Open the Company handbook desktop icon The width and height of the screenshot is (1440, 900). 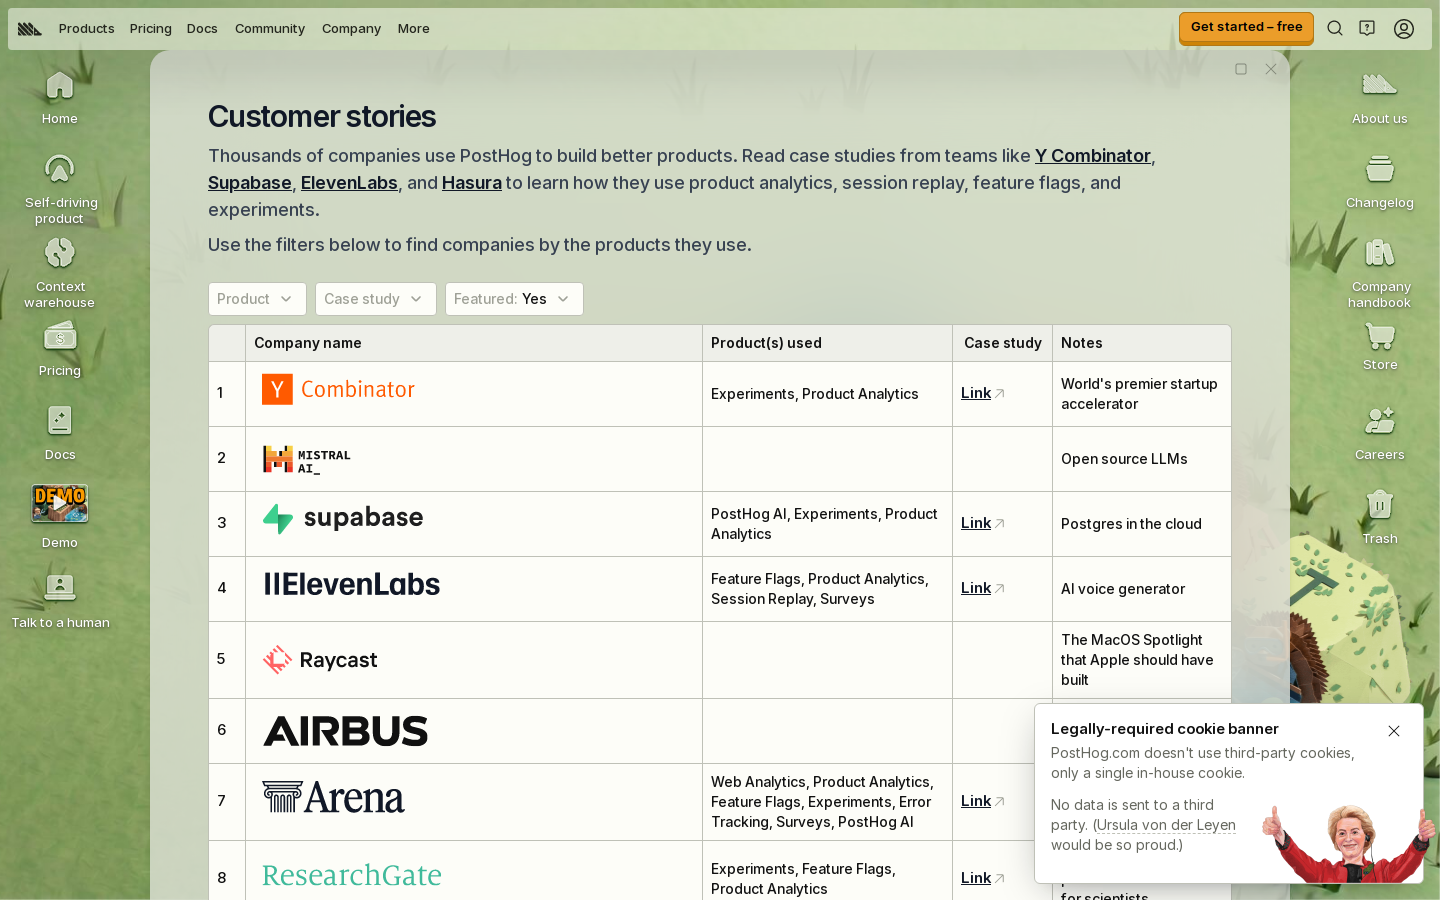1380,272
